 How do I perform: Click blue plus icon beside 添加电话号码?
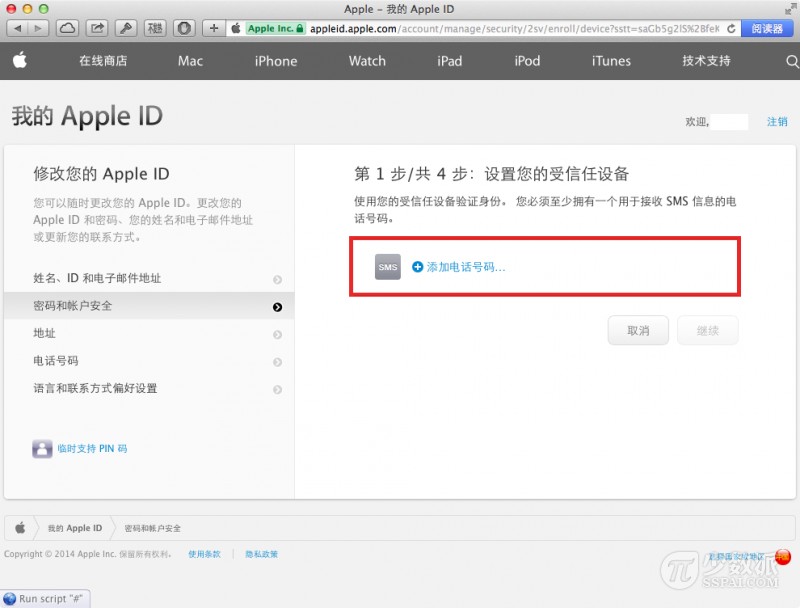click(417, 267)
